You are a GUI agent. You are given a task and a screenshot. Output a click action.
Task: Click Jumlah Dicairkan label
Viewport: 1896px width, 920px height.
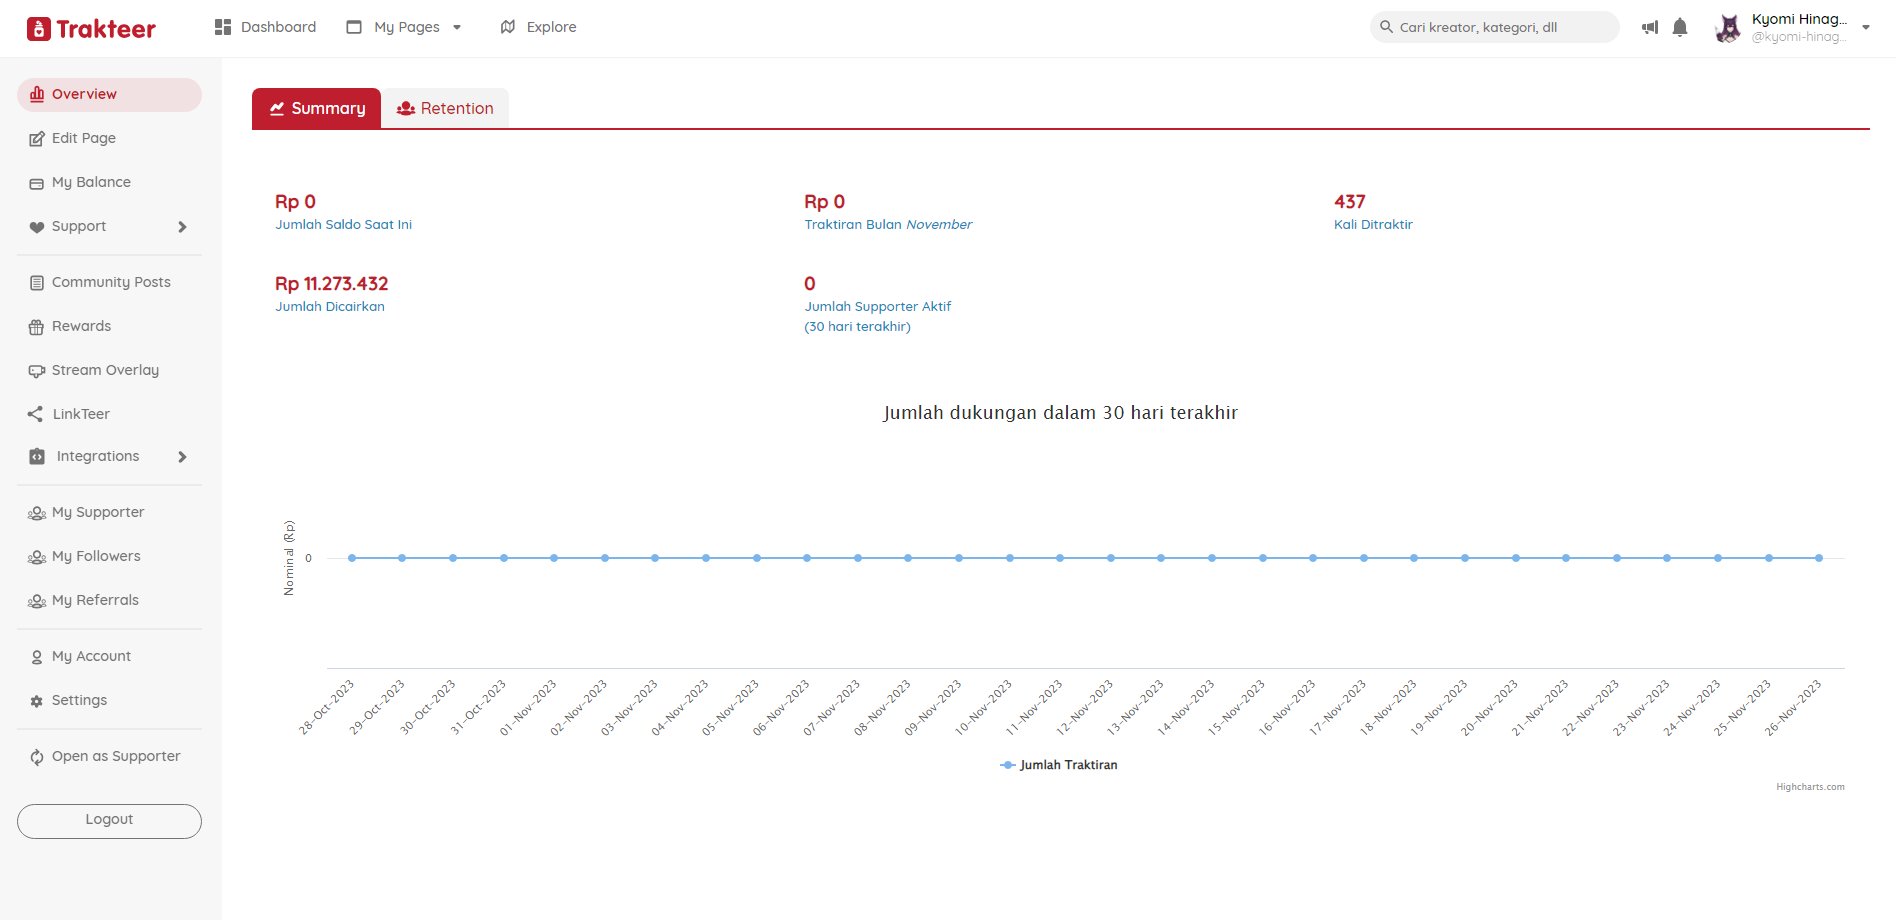point(330,307)
